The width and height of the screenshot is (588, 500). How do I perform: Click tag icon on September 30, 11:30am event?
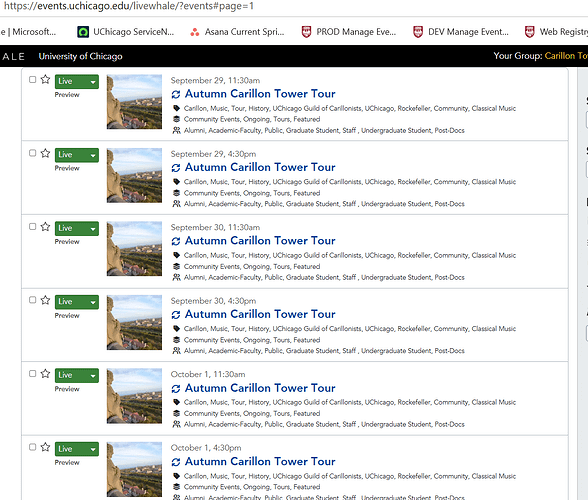point(176,255)
